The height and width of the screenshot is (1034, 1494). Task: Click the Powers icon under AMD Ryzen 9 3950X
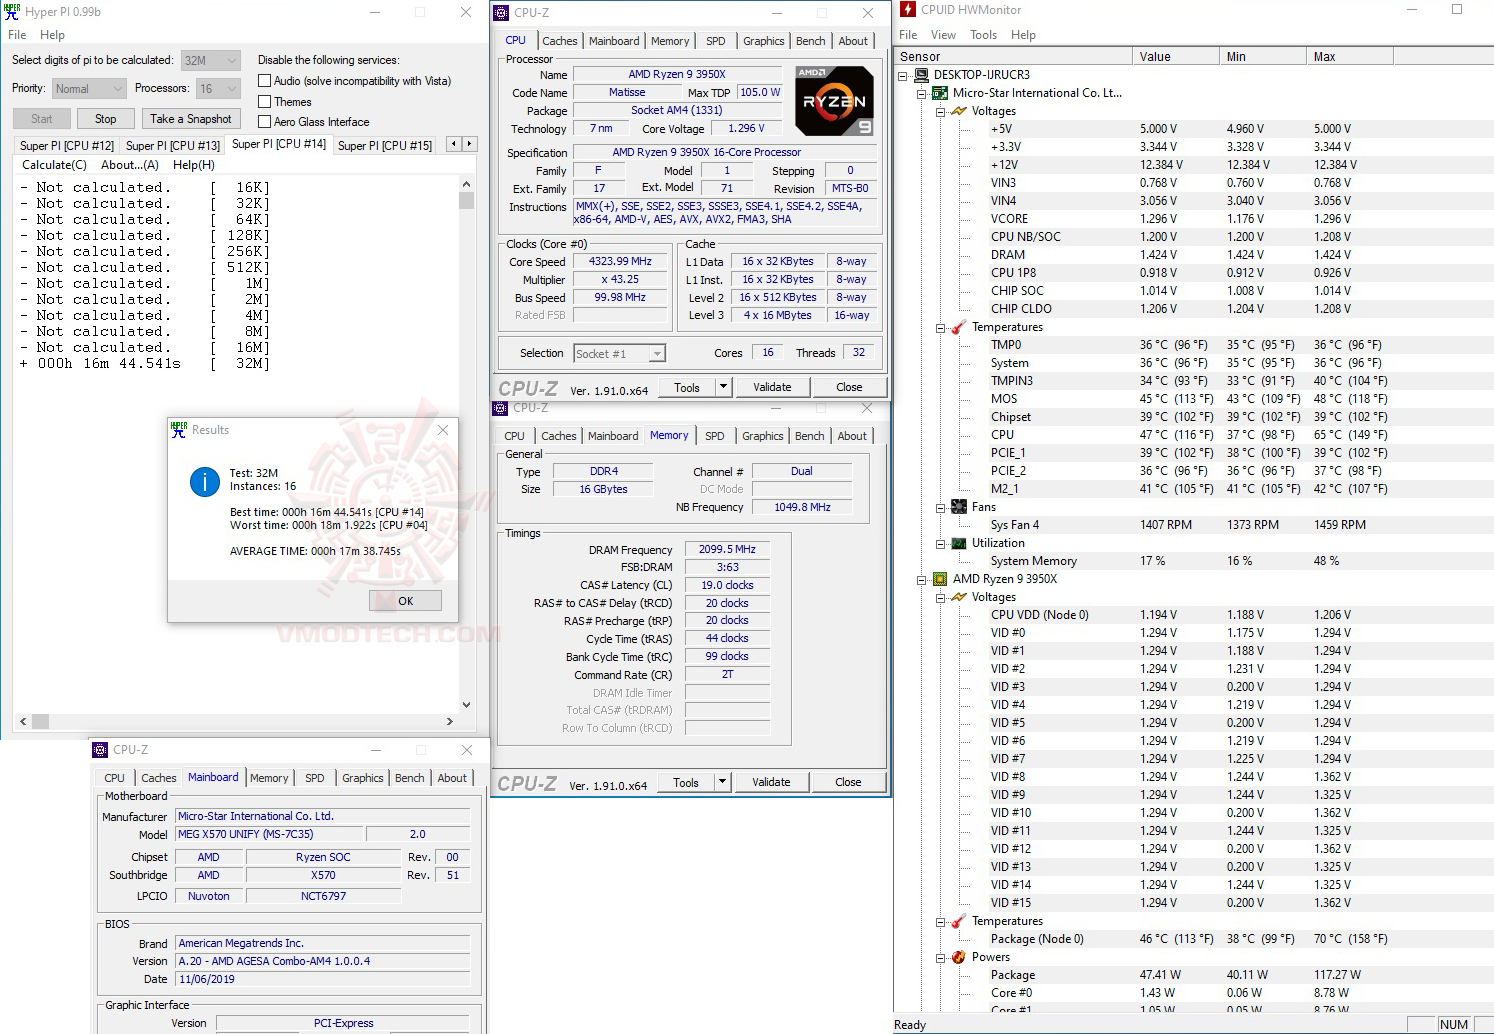point(957,957)
